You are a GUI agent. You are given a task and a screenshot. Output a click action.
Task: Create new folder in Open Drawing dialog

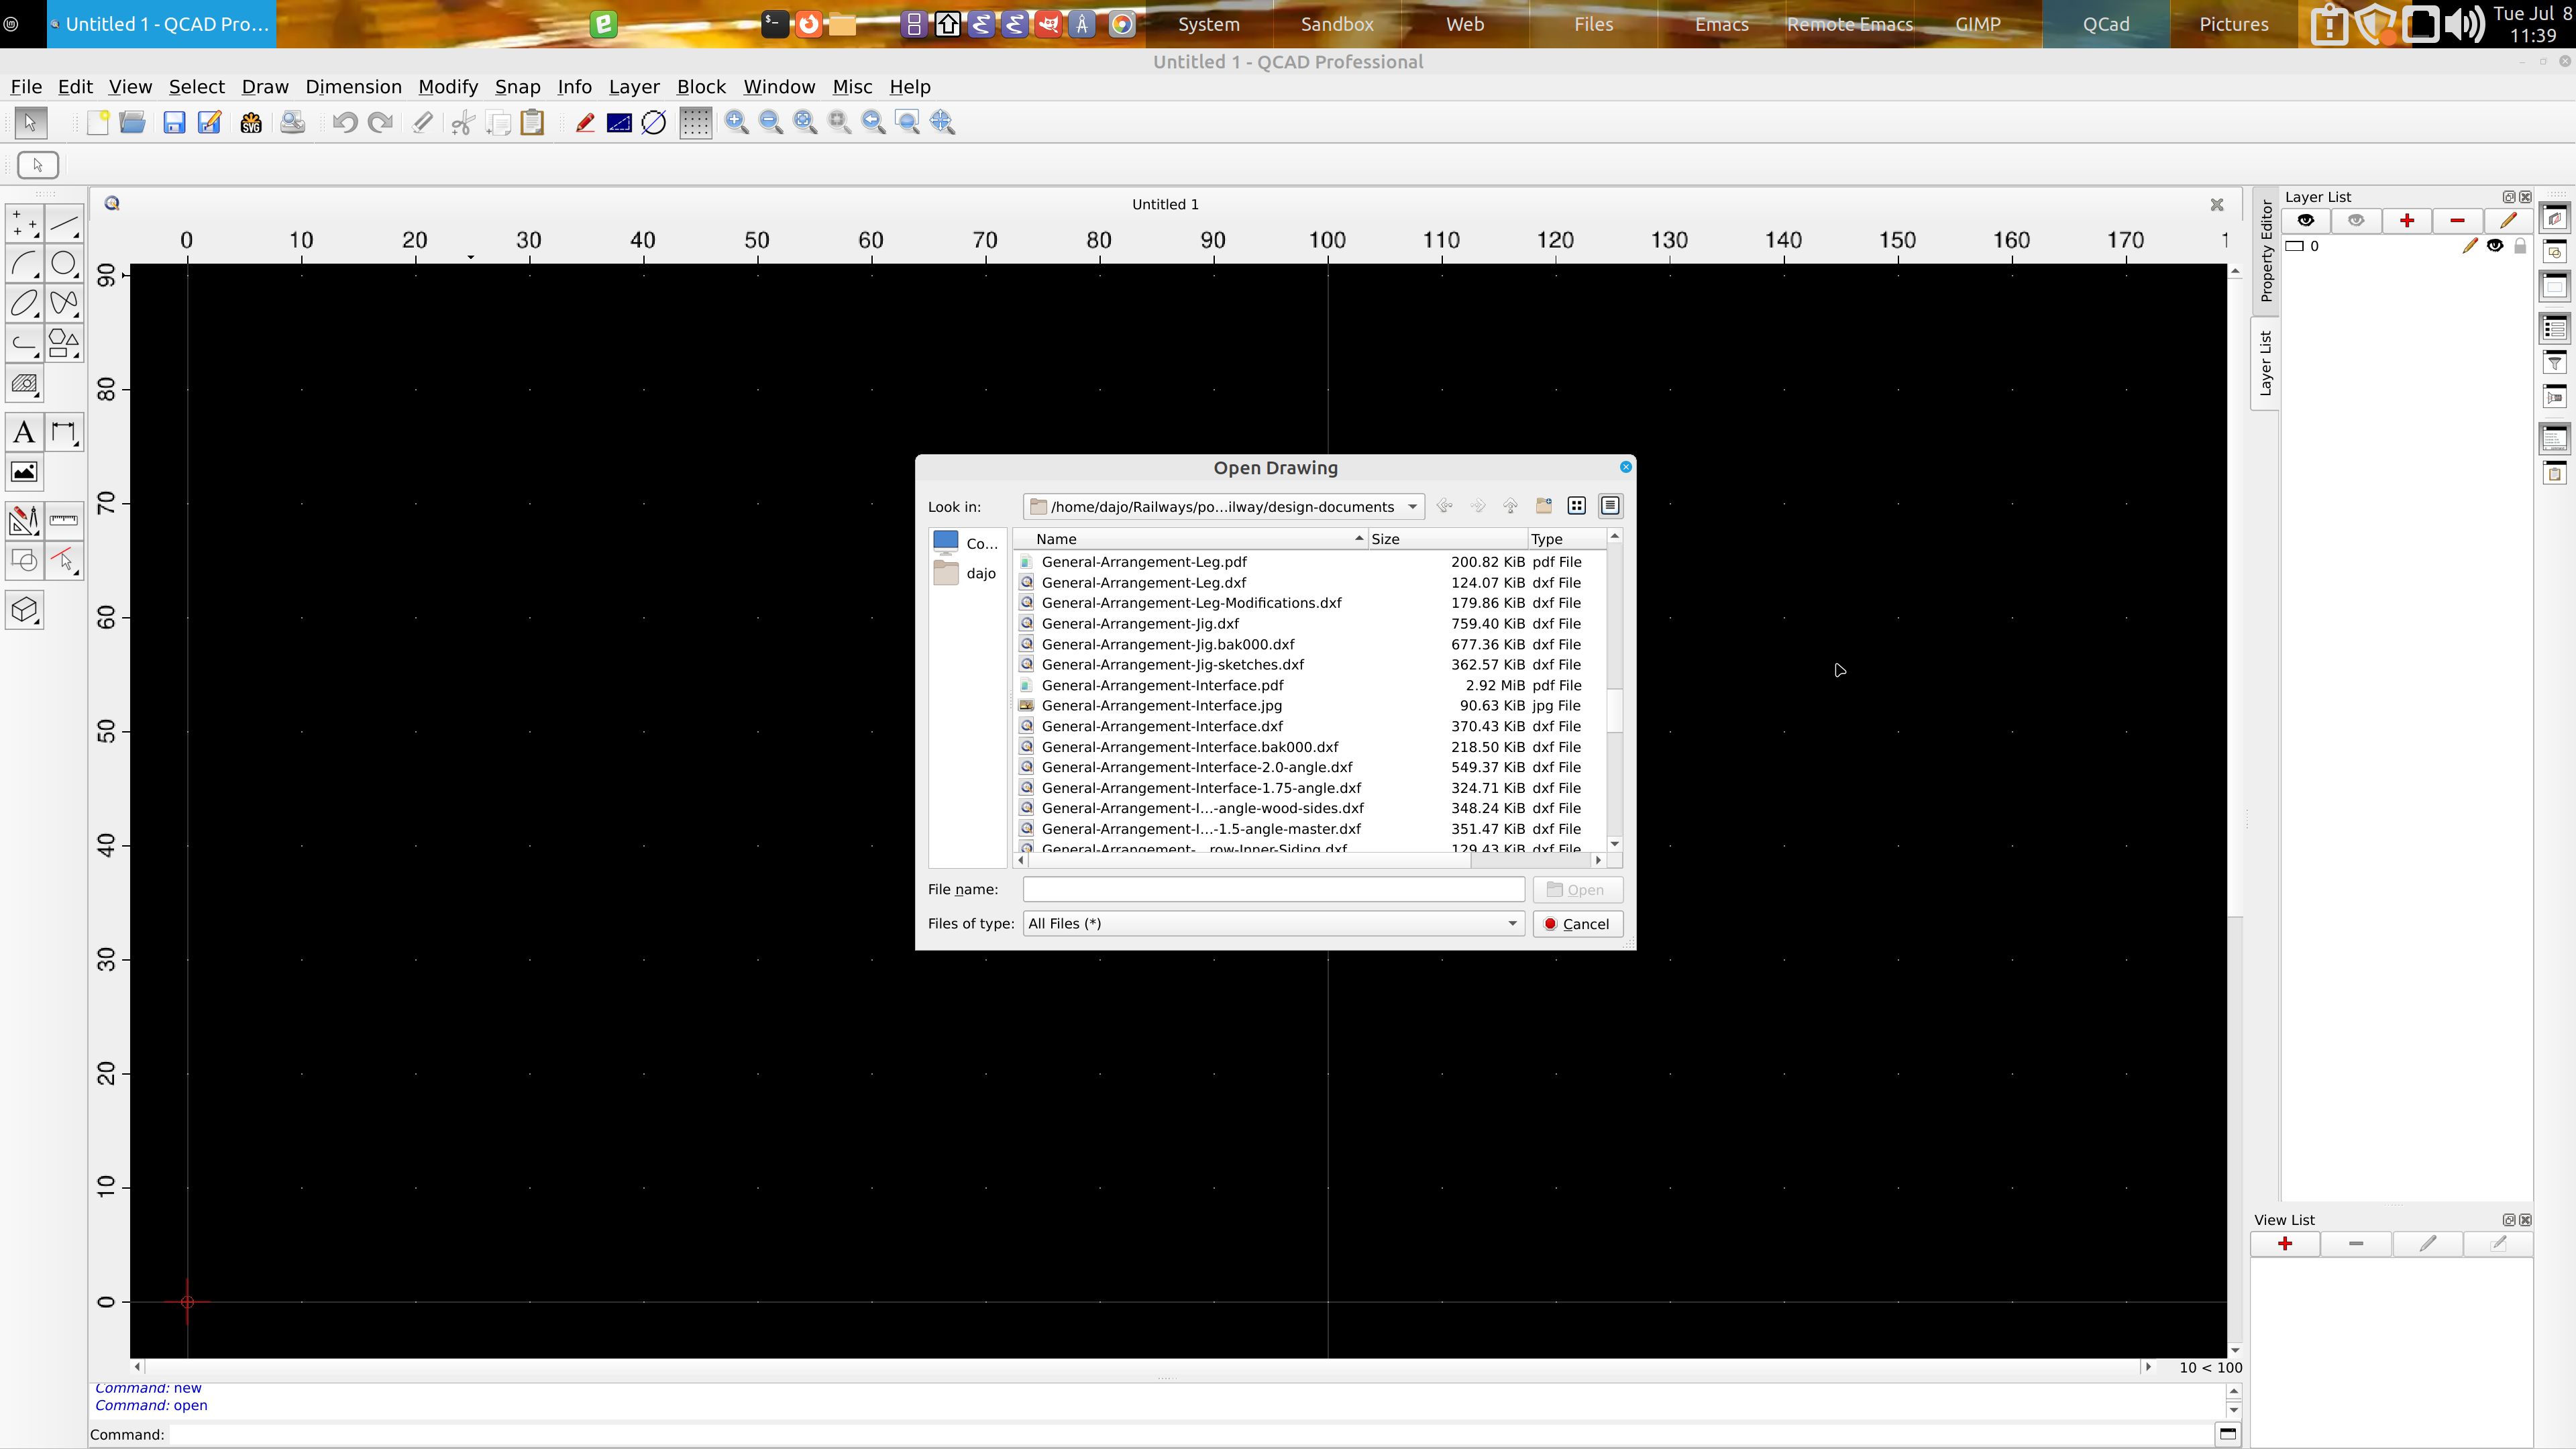pos(1544,506)
